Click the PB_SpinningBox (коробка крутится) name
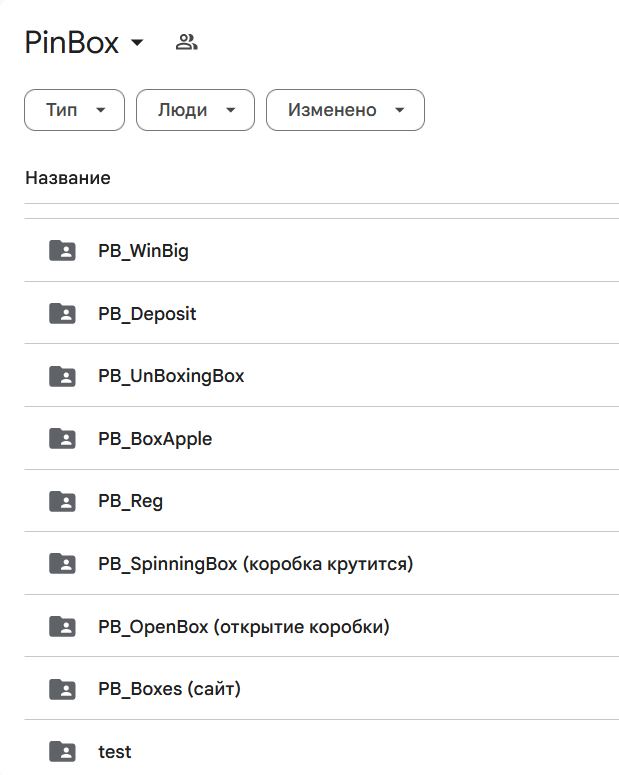The width and height of the screenshot is (619, 775). (255, 564)
